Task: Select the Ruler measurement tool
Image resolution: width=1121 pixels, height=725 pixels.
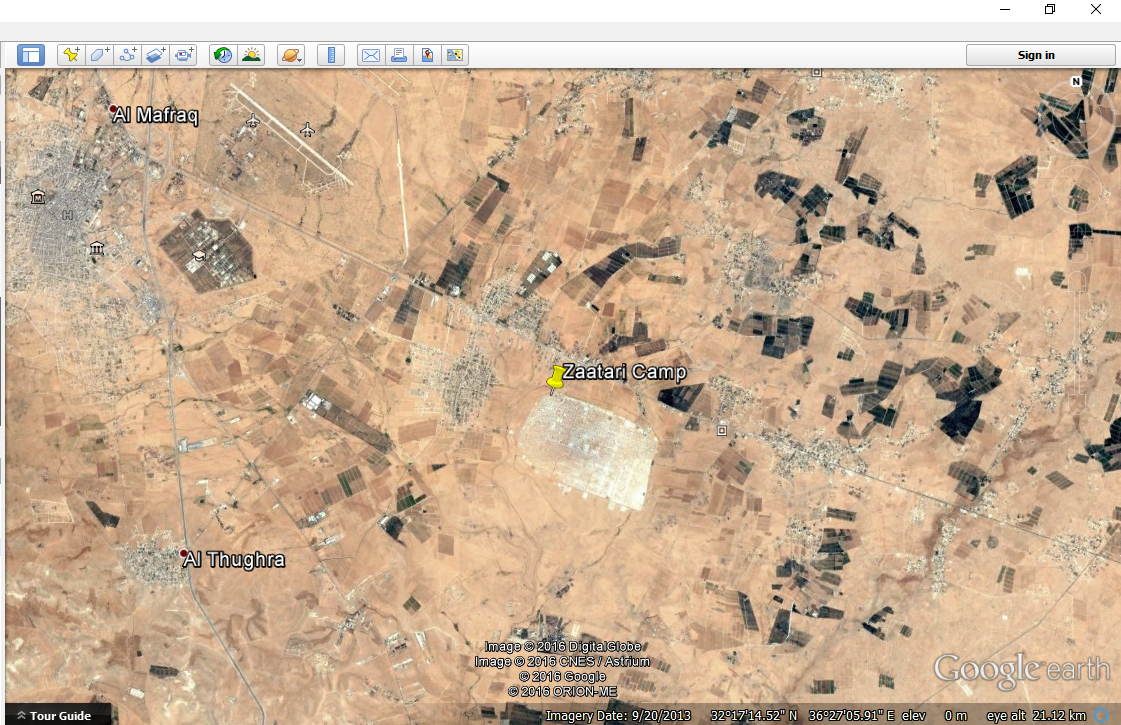Action: click(x=331, y=55)
